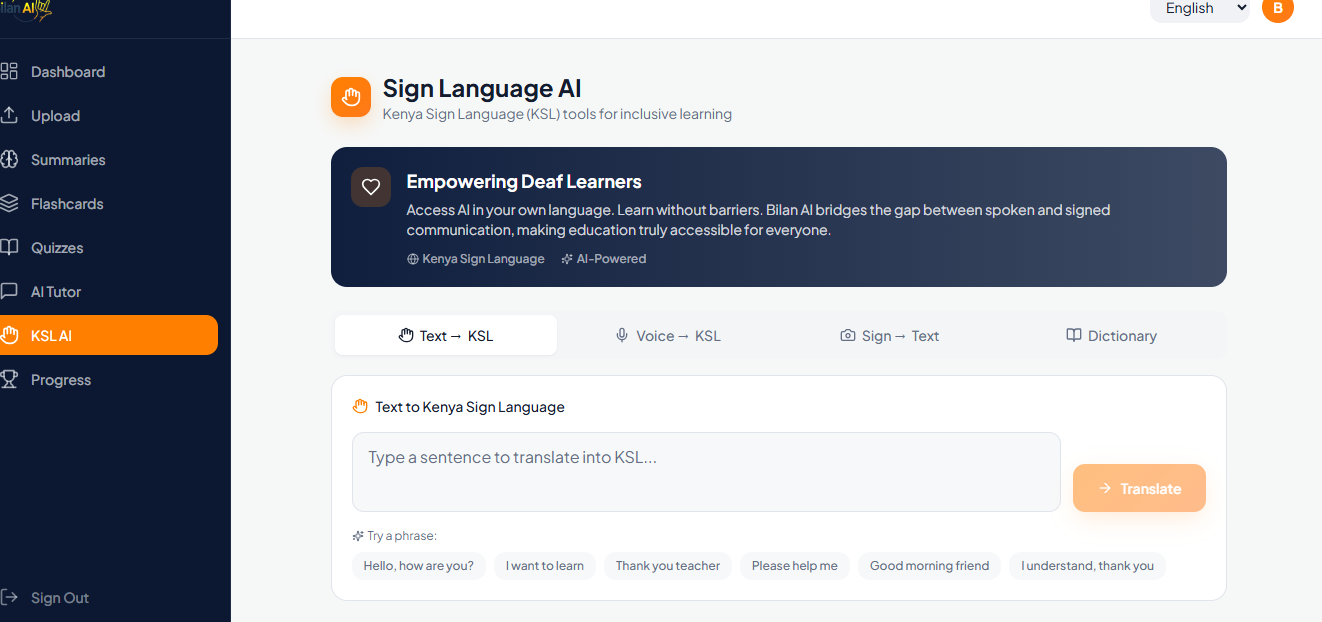Click the Upload arrow icon
This screenshot has height=622, width=1322.
pyautogui.click(x=9, y=115)
